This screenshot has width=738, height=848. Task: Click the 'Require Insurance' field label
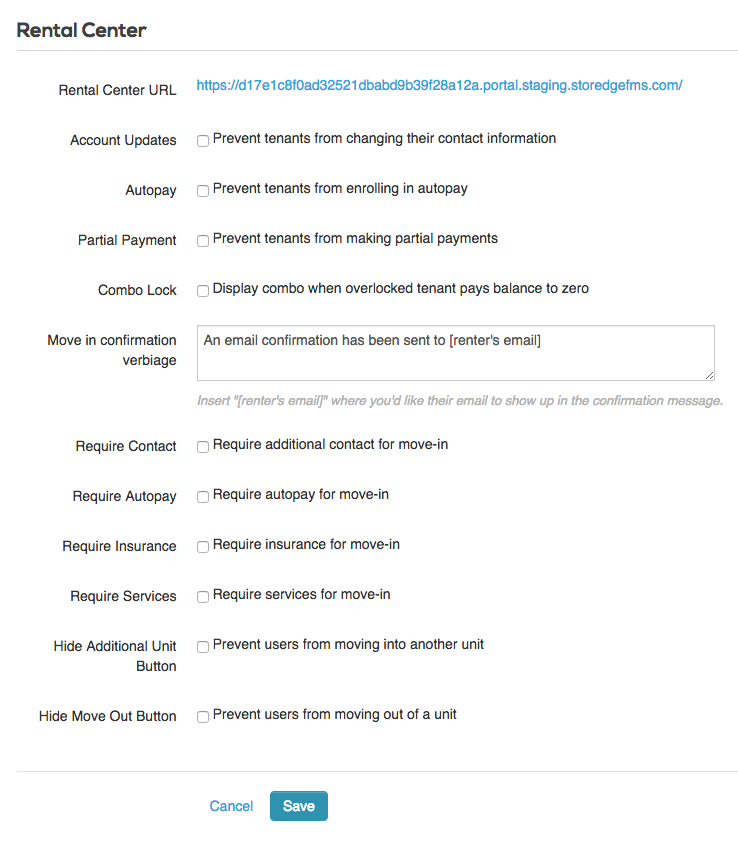click(119, 546)
